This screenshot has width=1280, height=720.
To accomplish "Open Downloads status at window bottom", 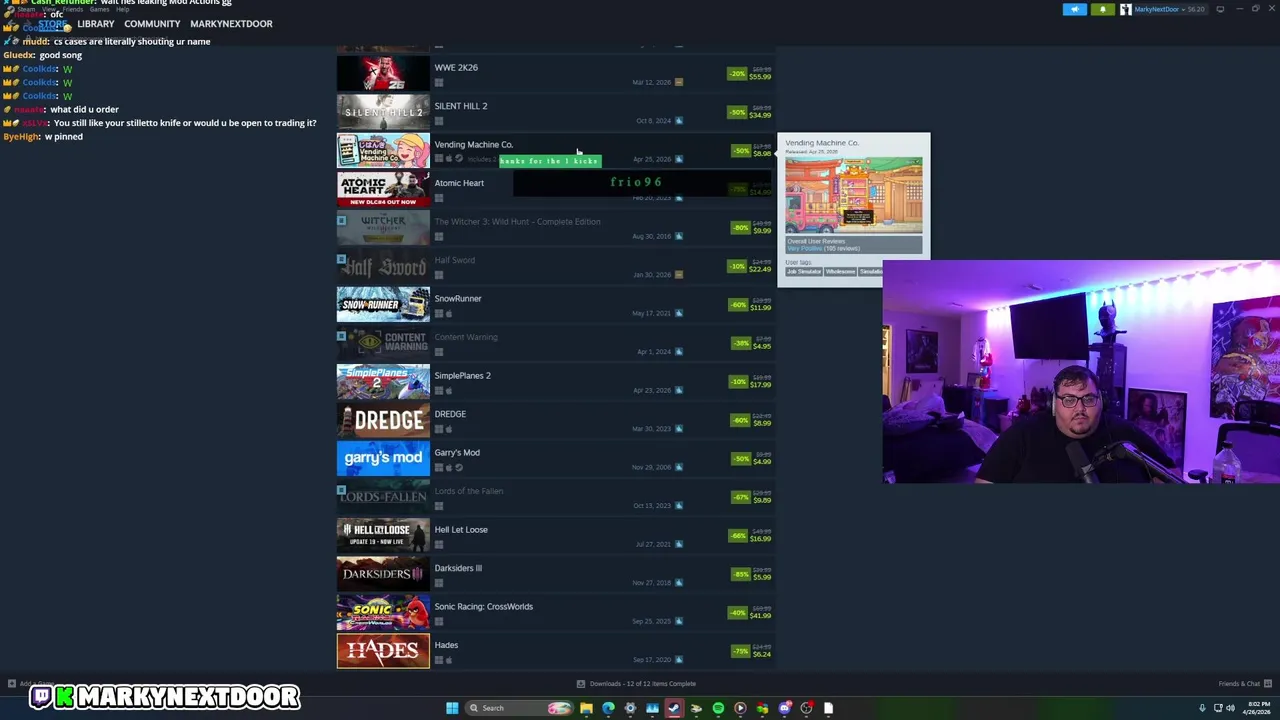I will pyautogui.click(x=636, y=684).
